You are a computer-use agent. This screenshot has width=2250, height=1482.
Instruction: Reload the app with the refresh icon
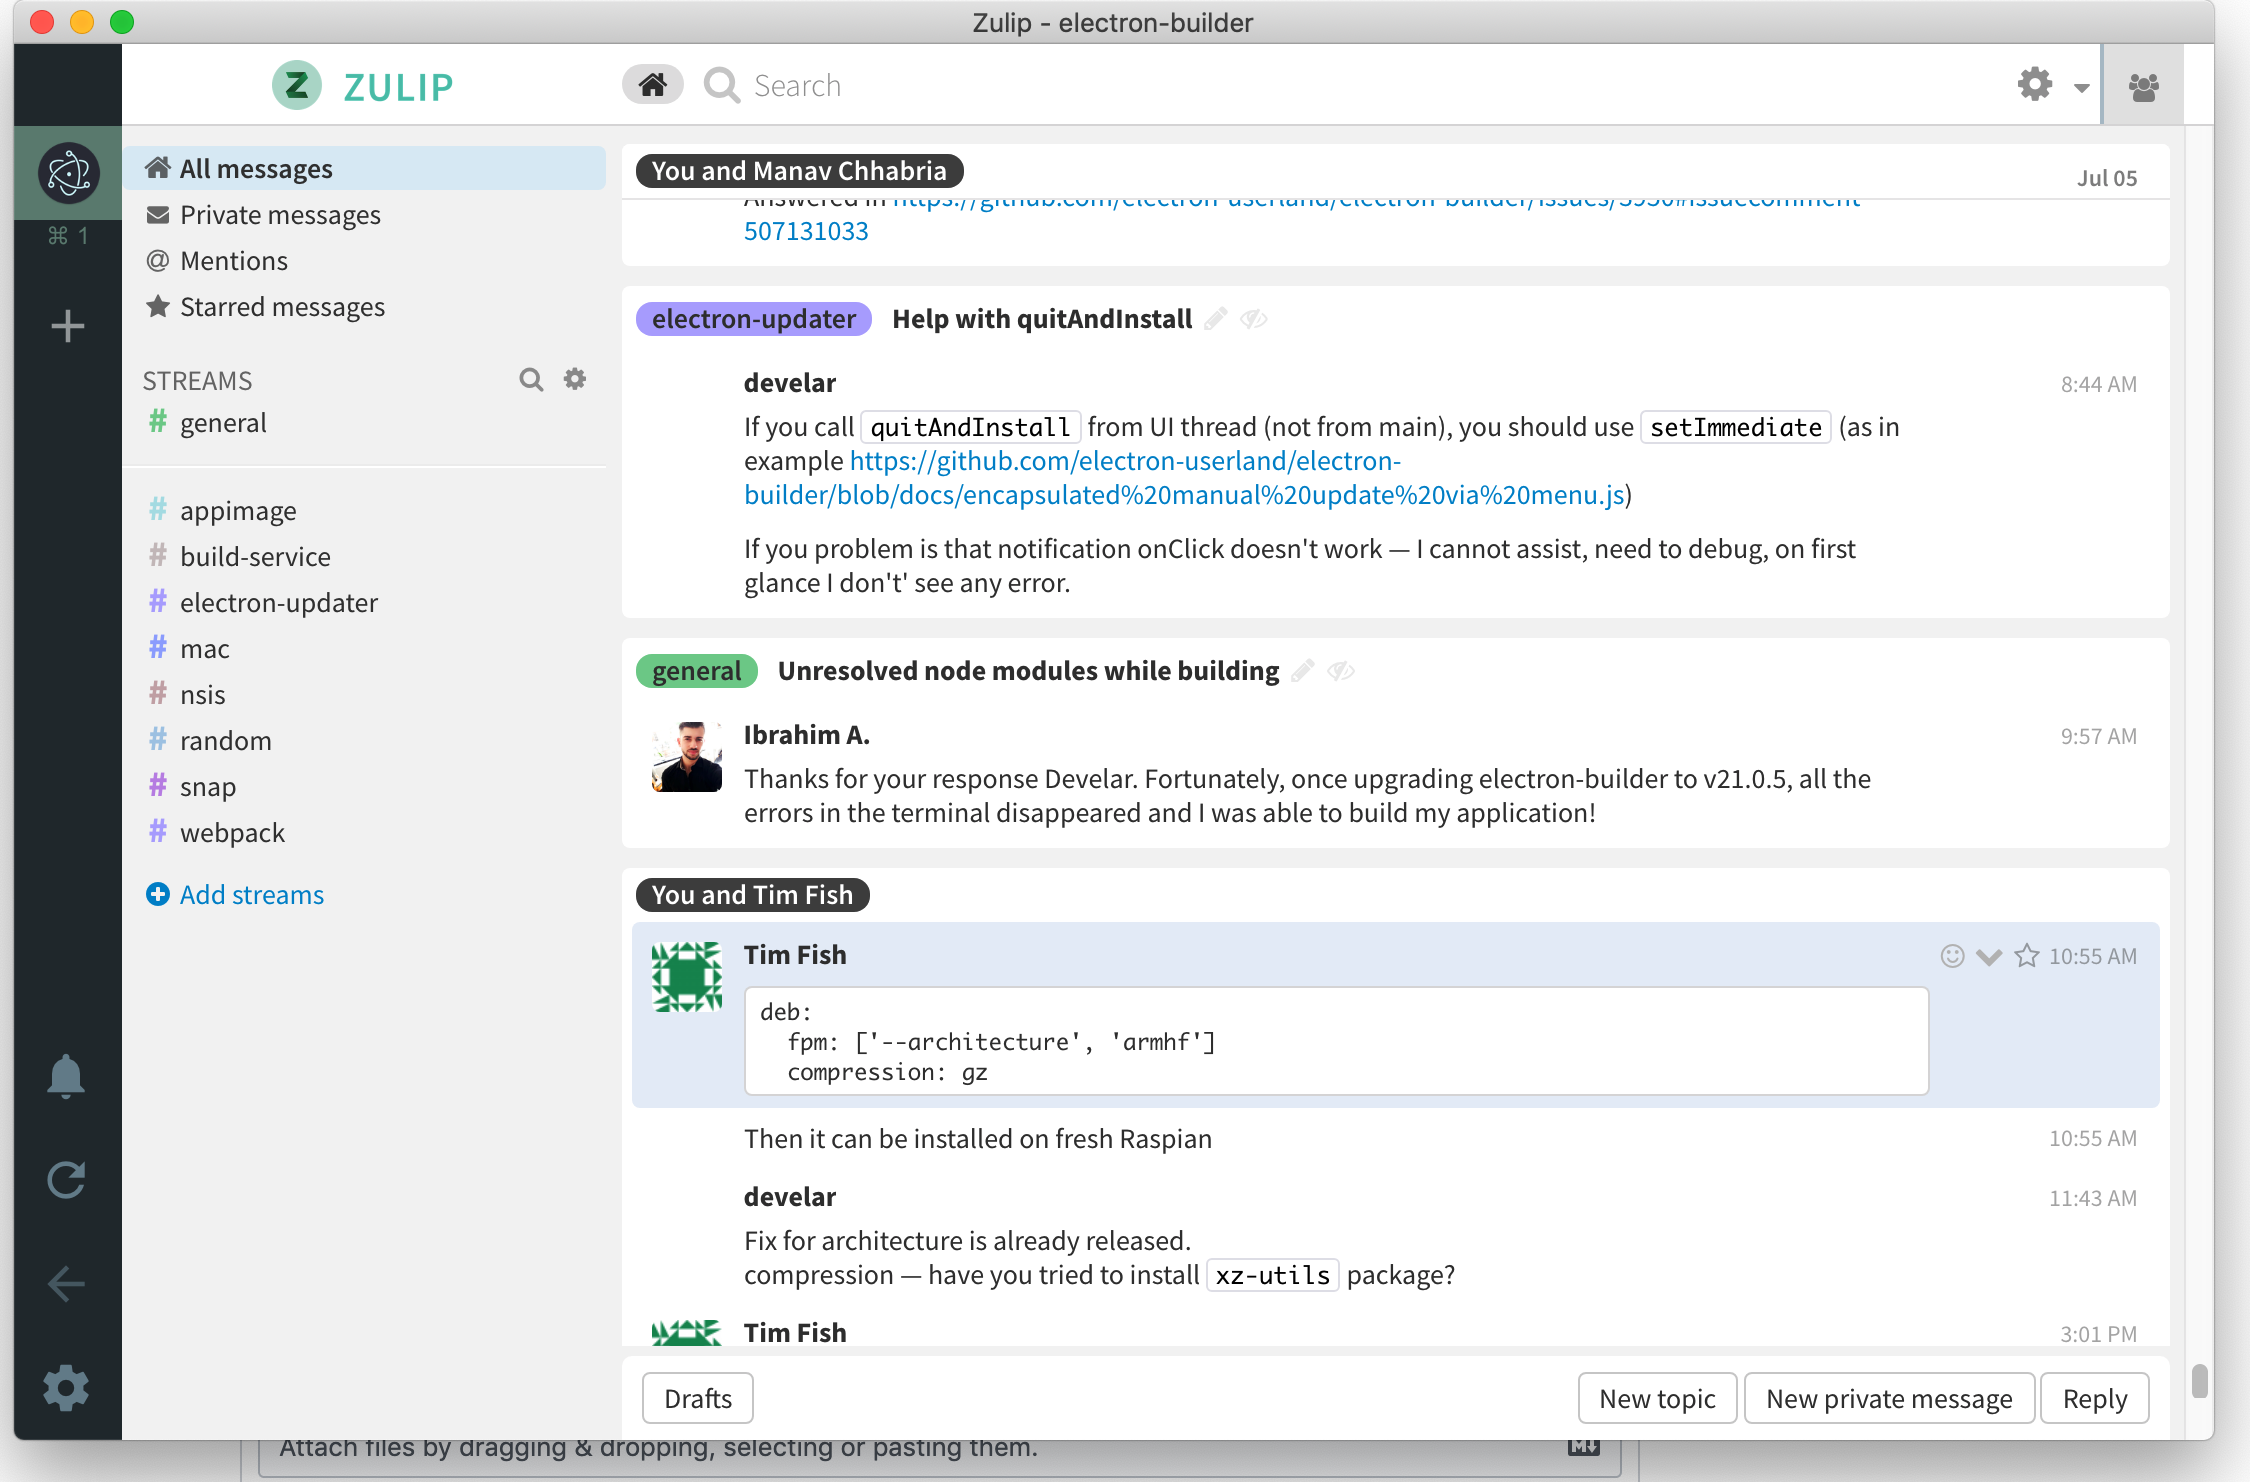click(66, 1180)
